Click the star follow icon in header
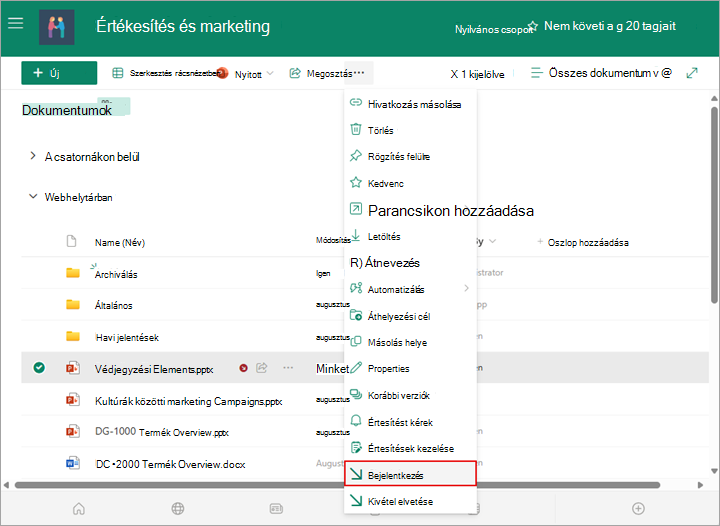 [533, 26]
